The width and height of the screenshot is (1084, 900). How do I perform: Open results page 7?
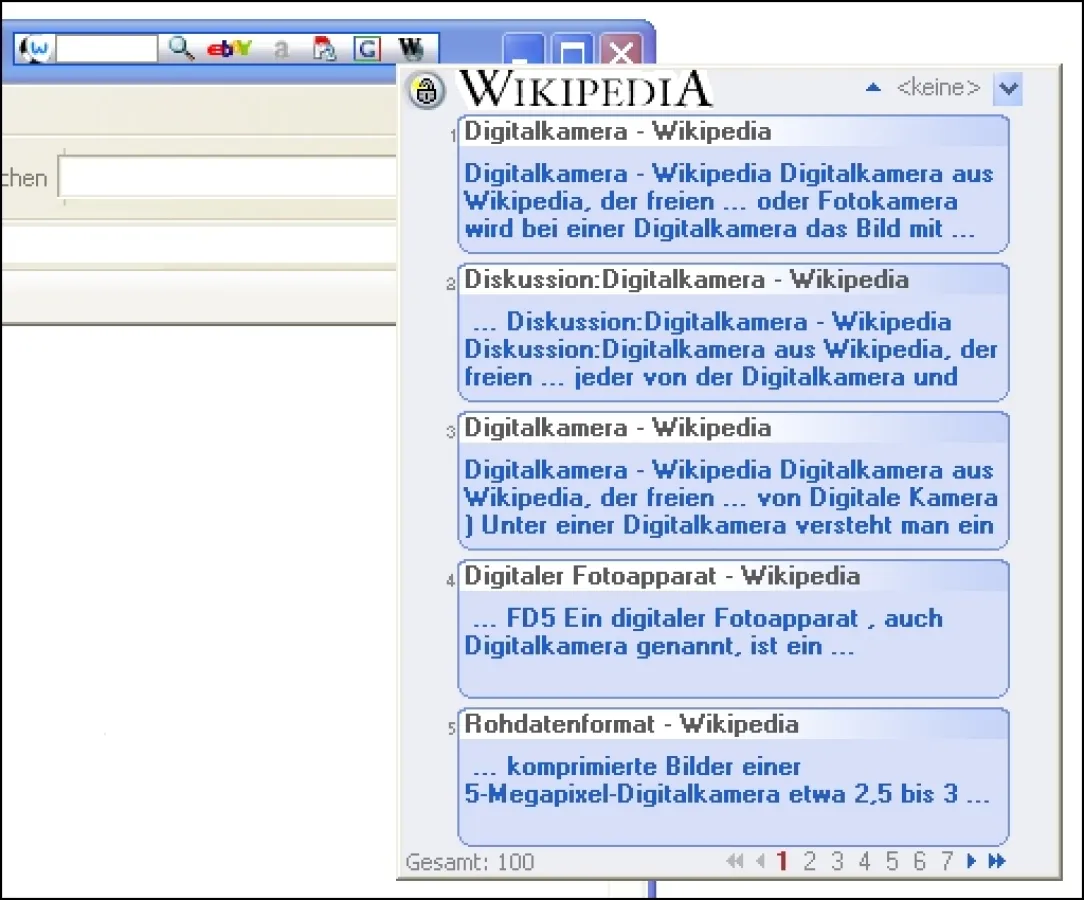coord(946,861)
